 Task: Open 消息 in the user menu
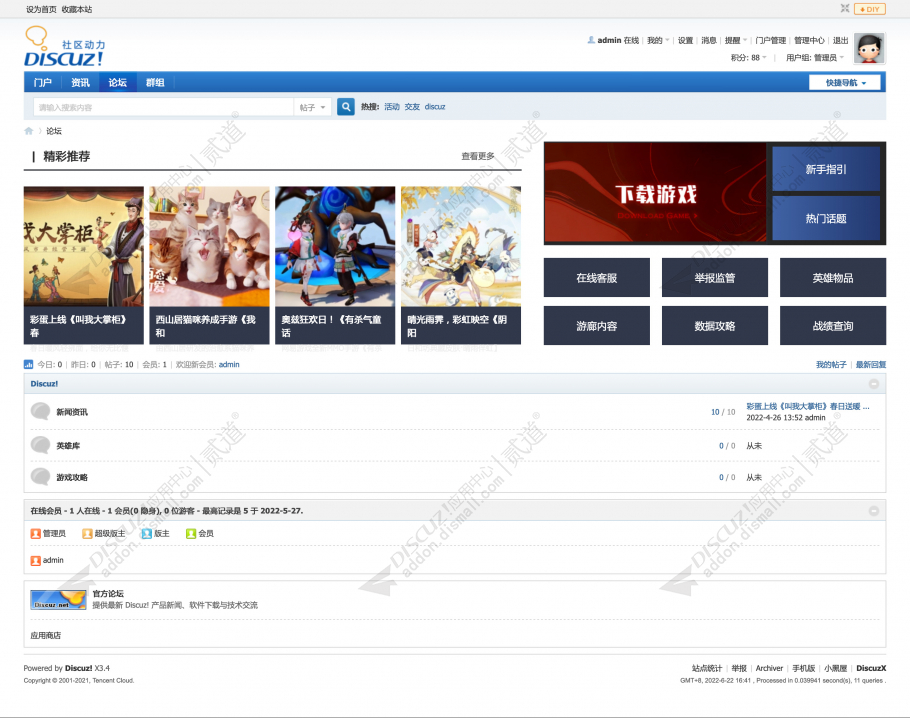709,41
